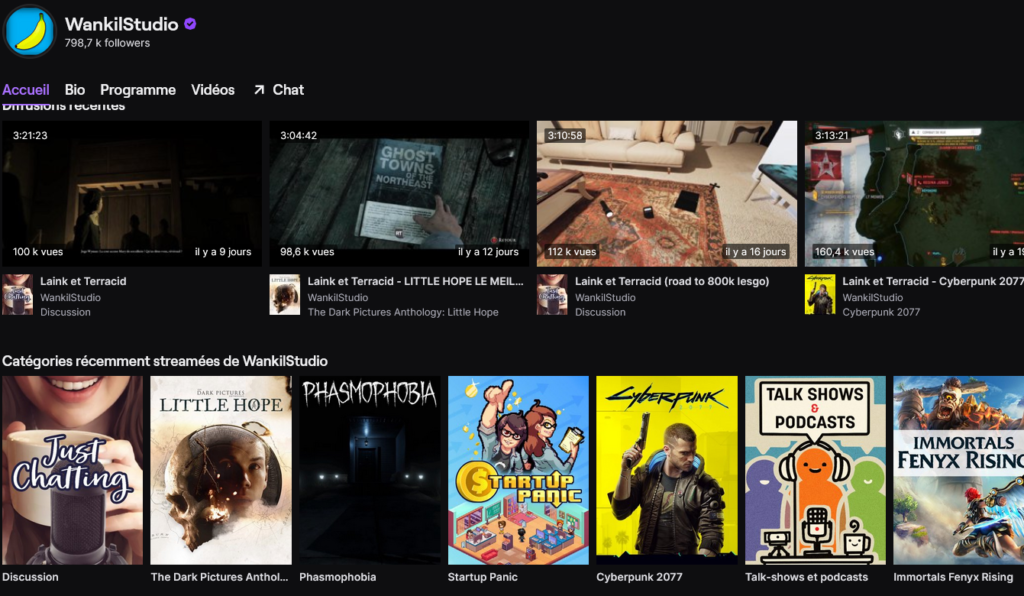Open the Cyberpunk 2077 category cover
Image resolution: width=1024 pixels, height=596 pixels.
point(667,470)
